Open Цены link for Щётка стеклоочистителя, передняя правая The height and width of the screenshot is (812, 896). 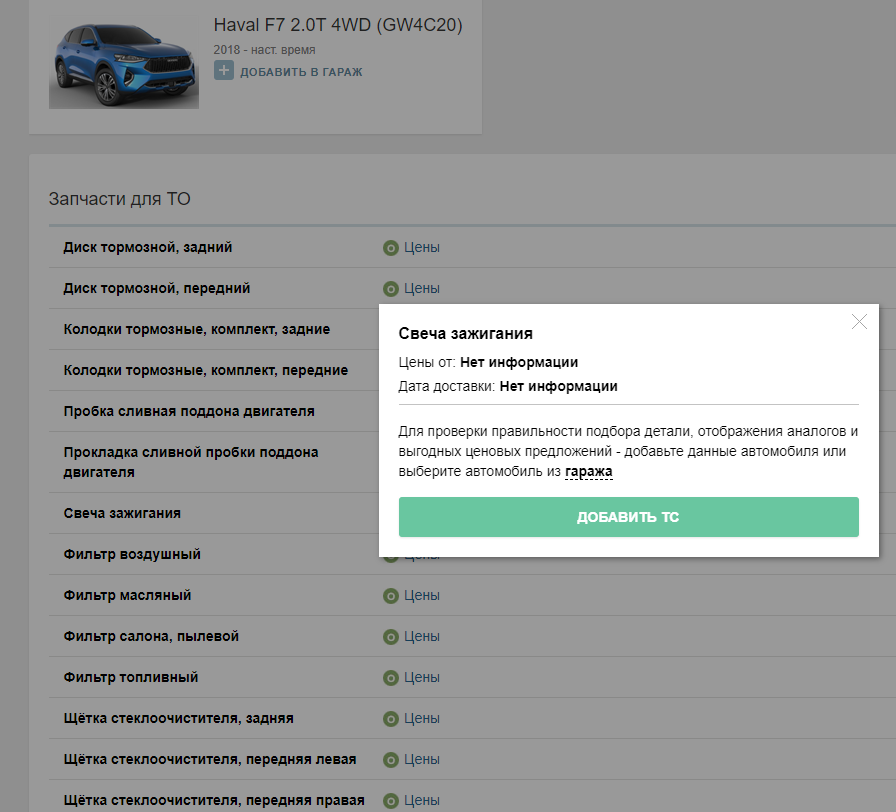point(422,800)
